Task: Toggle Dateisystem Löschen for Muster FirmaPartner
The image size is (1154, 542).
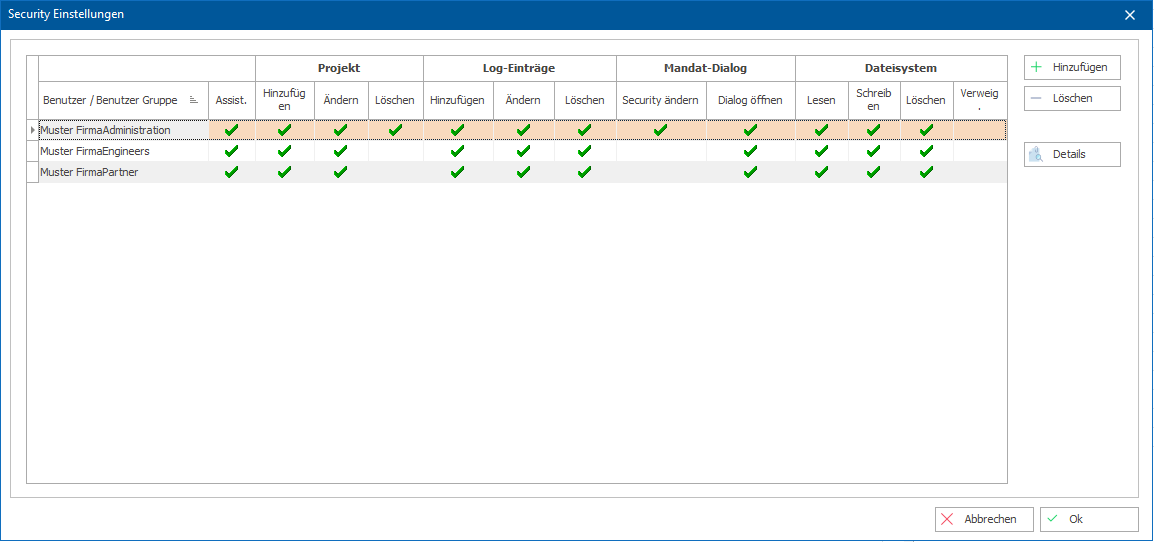Action: coord(927,172)
